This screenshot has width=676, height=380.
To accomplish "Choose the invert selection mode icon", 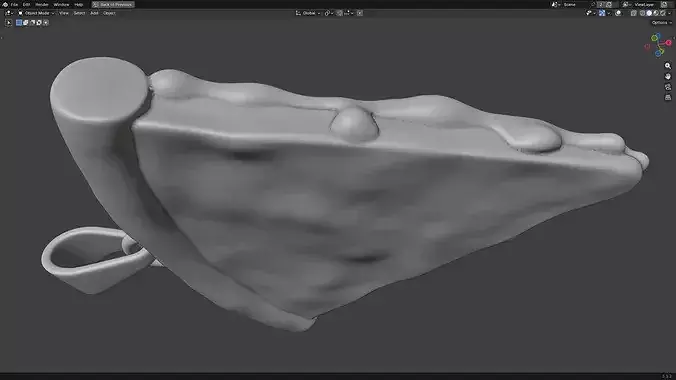I will point(39,22).
